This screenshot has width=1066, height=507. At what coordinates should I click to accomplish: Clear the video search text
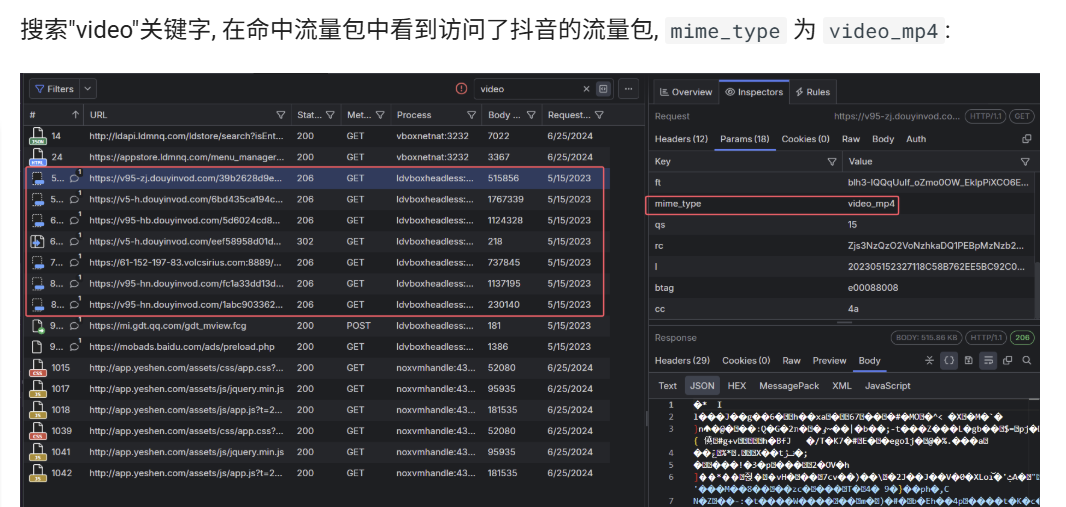[587, 89]
